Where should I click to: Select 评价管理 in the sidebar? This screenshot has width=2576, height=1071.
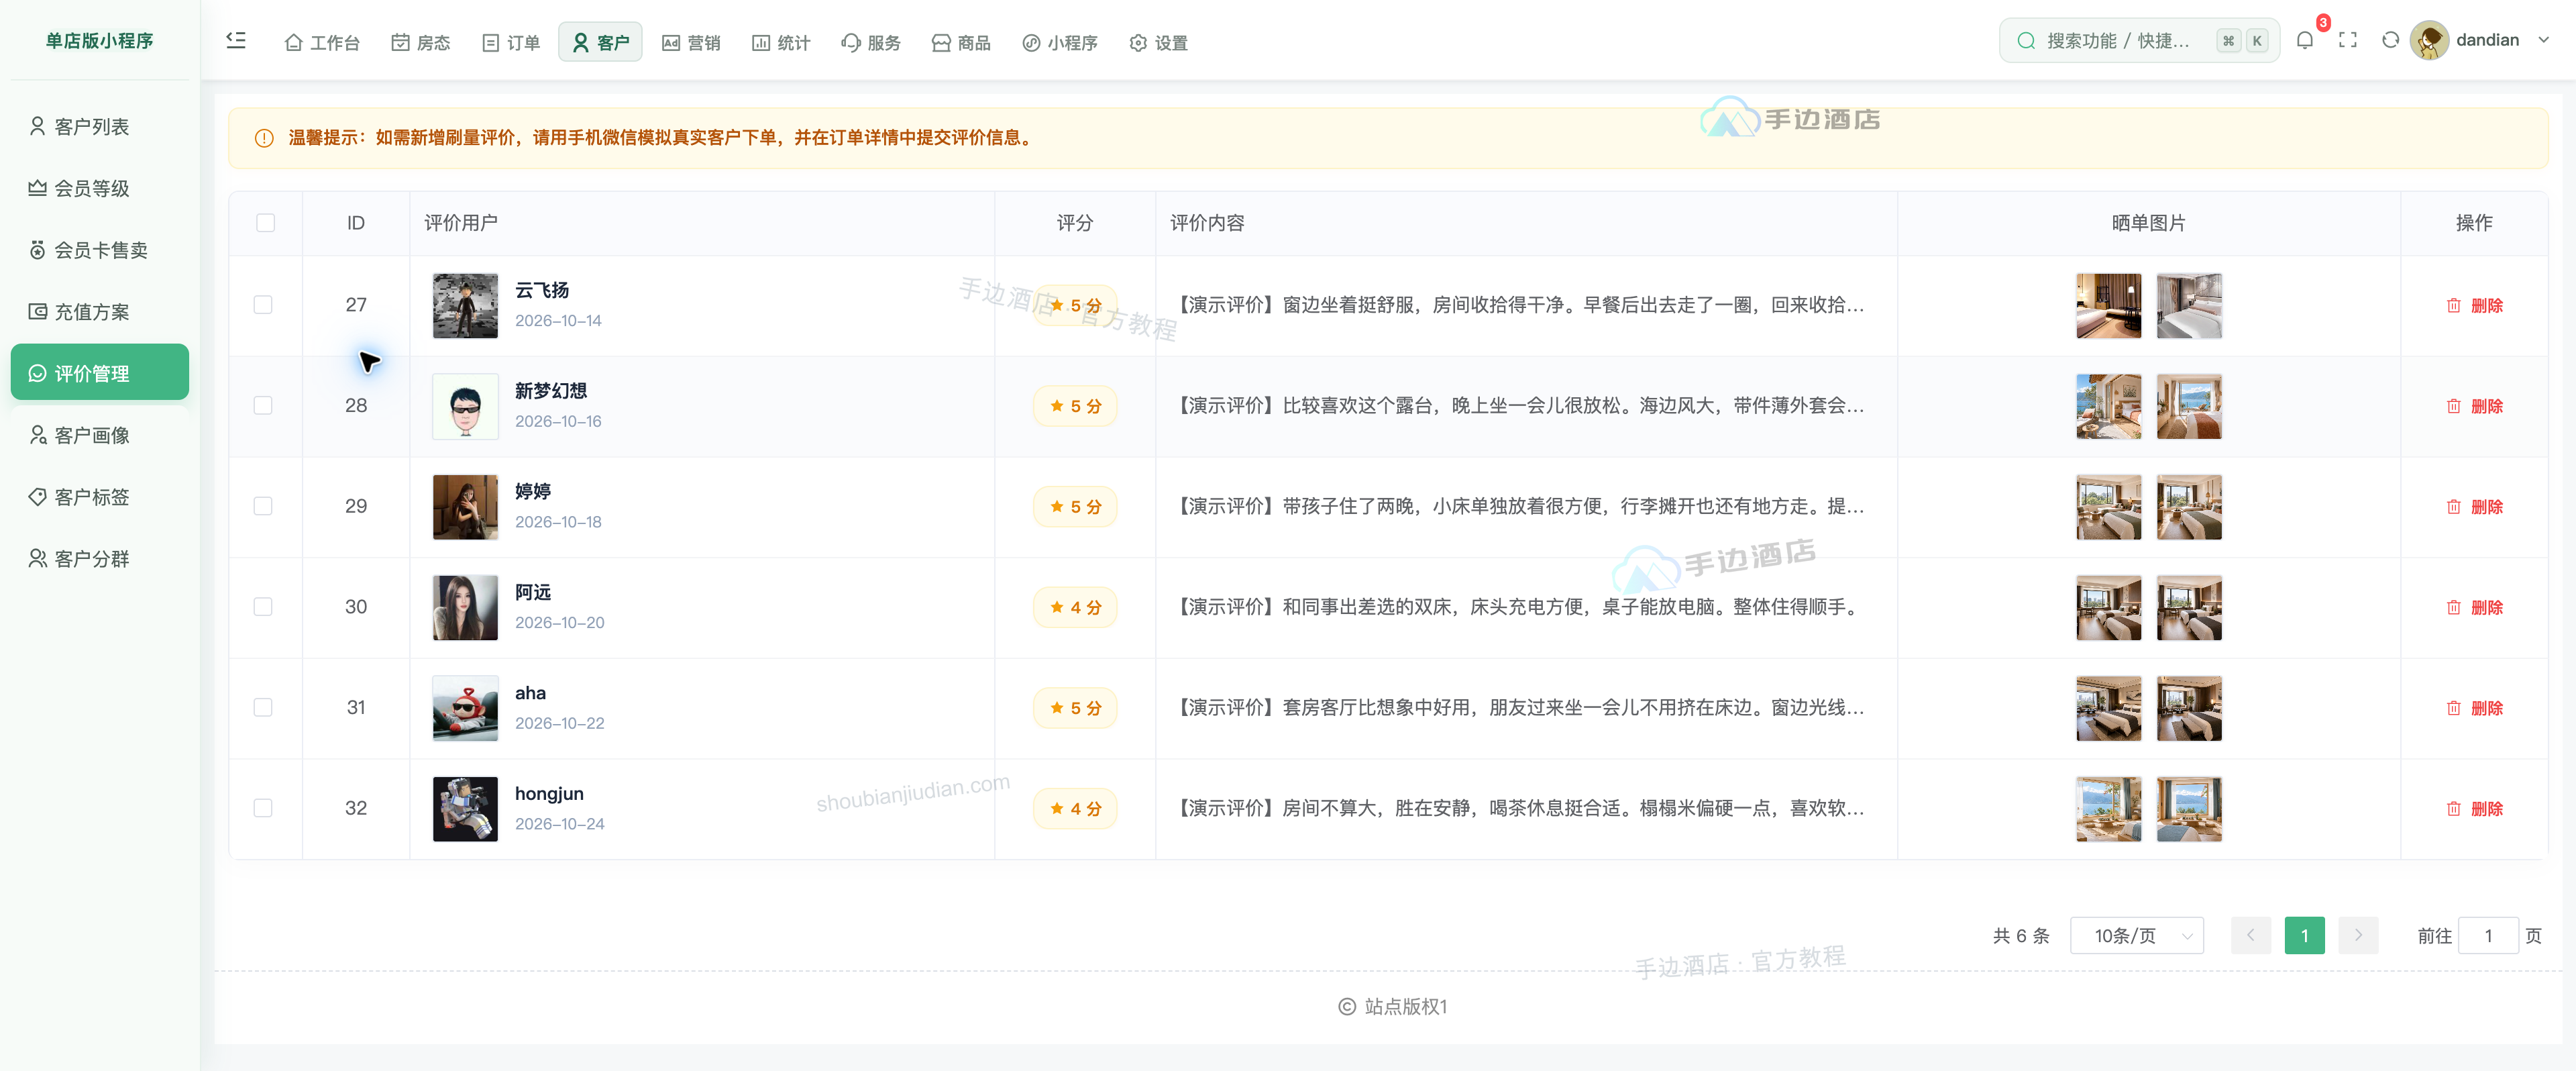point(100,373)
